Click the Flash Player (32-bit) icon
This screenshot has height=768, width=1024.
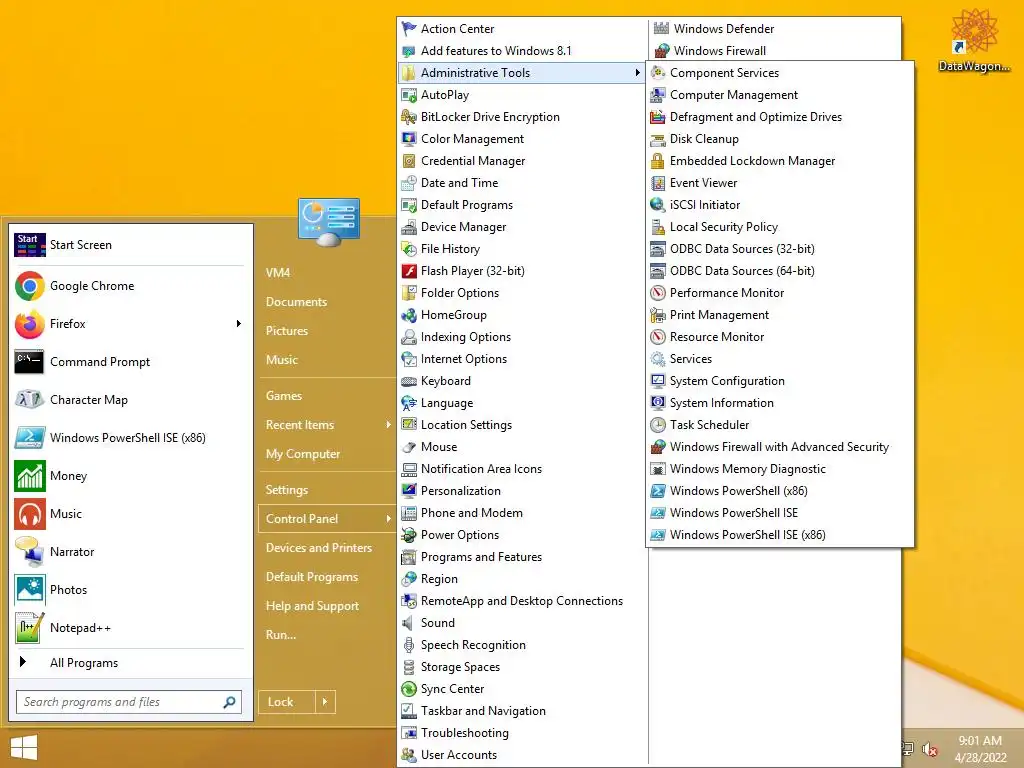(409, 271)
